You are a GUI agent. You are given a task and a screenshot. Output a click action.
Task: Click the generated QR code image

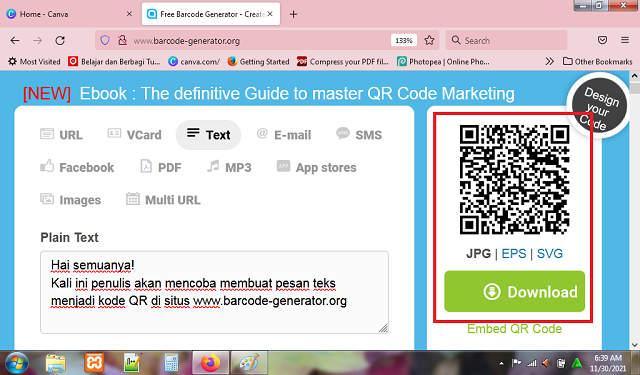click(514, 180)
